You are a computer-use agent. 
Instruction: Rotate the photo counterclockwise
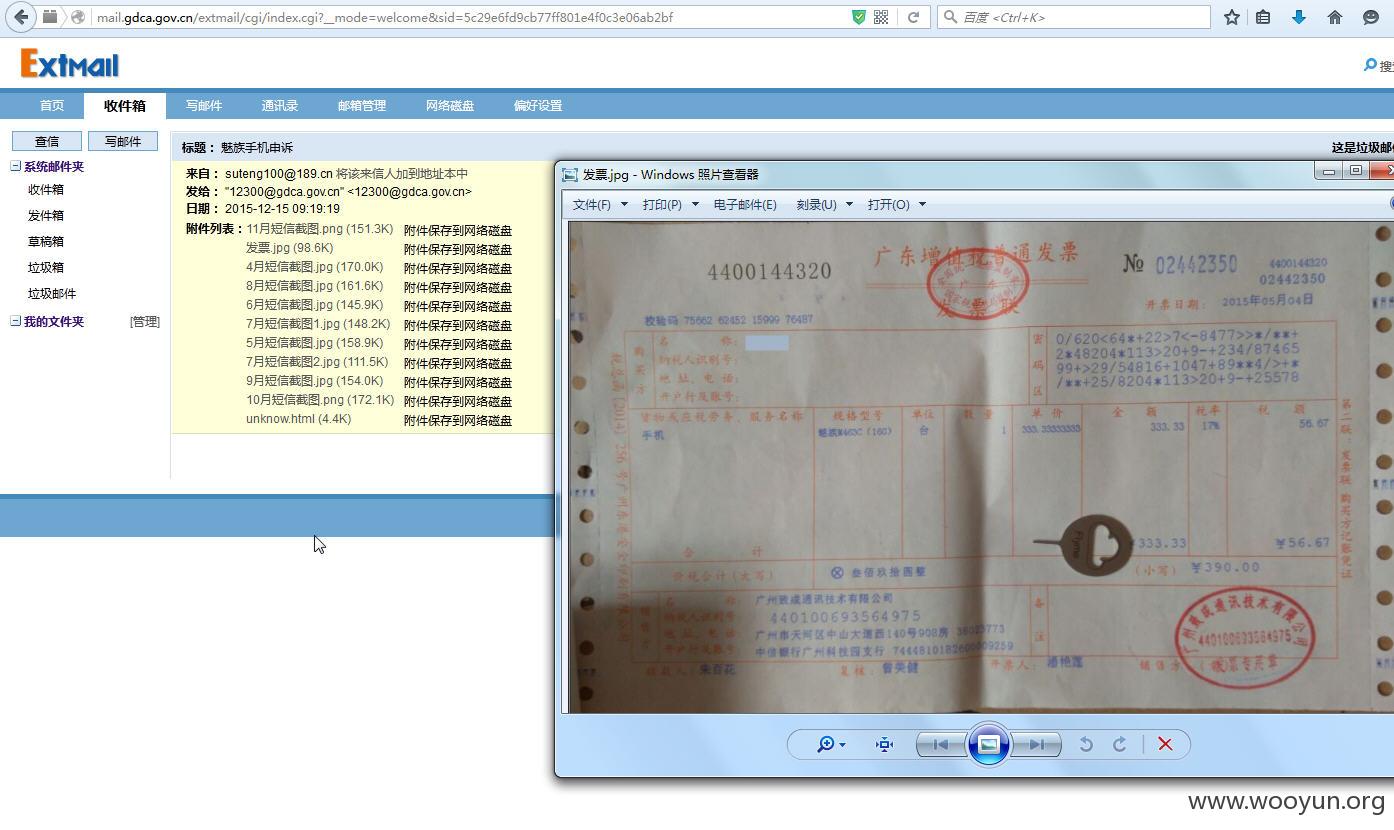point(1086,744)
